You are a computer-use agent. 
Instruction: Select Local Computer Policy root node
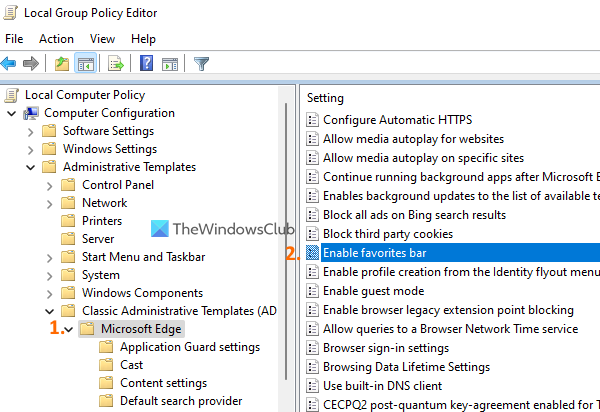point(85,95)
